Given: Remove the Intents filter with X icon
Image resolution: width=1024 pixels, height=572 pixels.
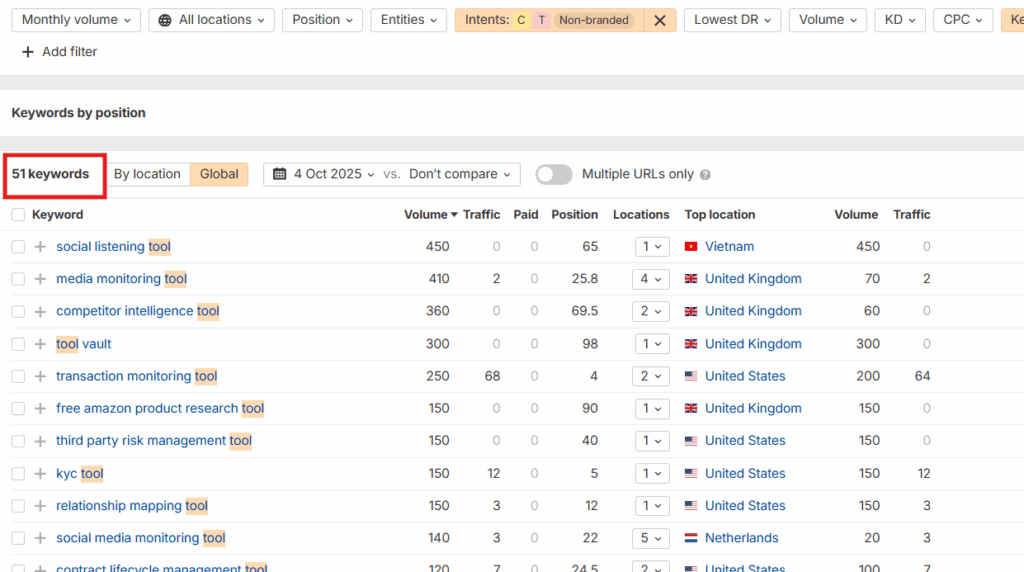Looking at the screenshot, I should tap(659, 20).
